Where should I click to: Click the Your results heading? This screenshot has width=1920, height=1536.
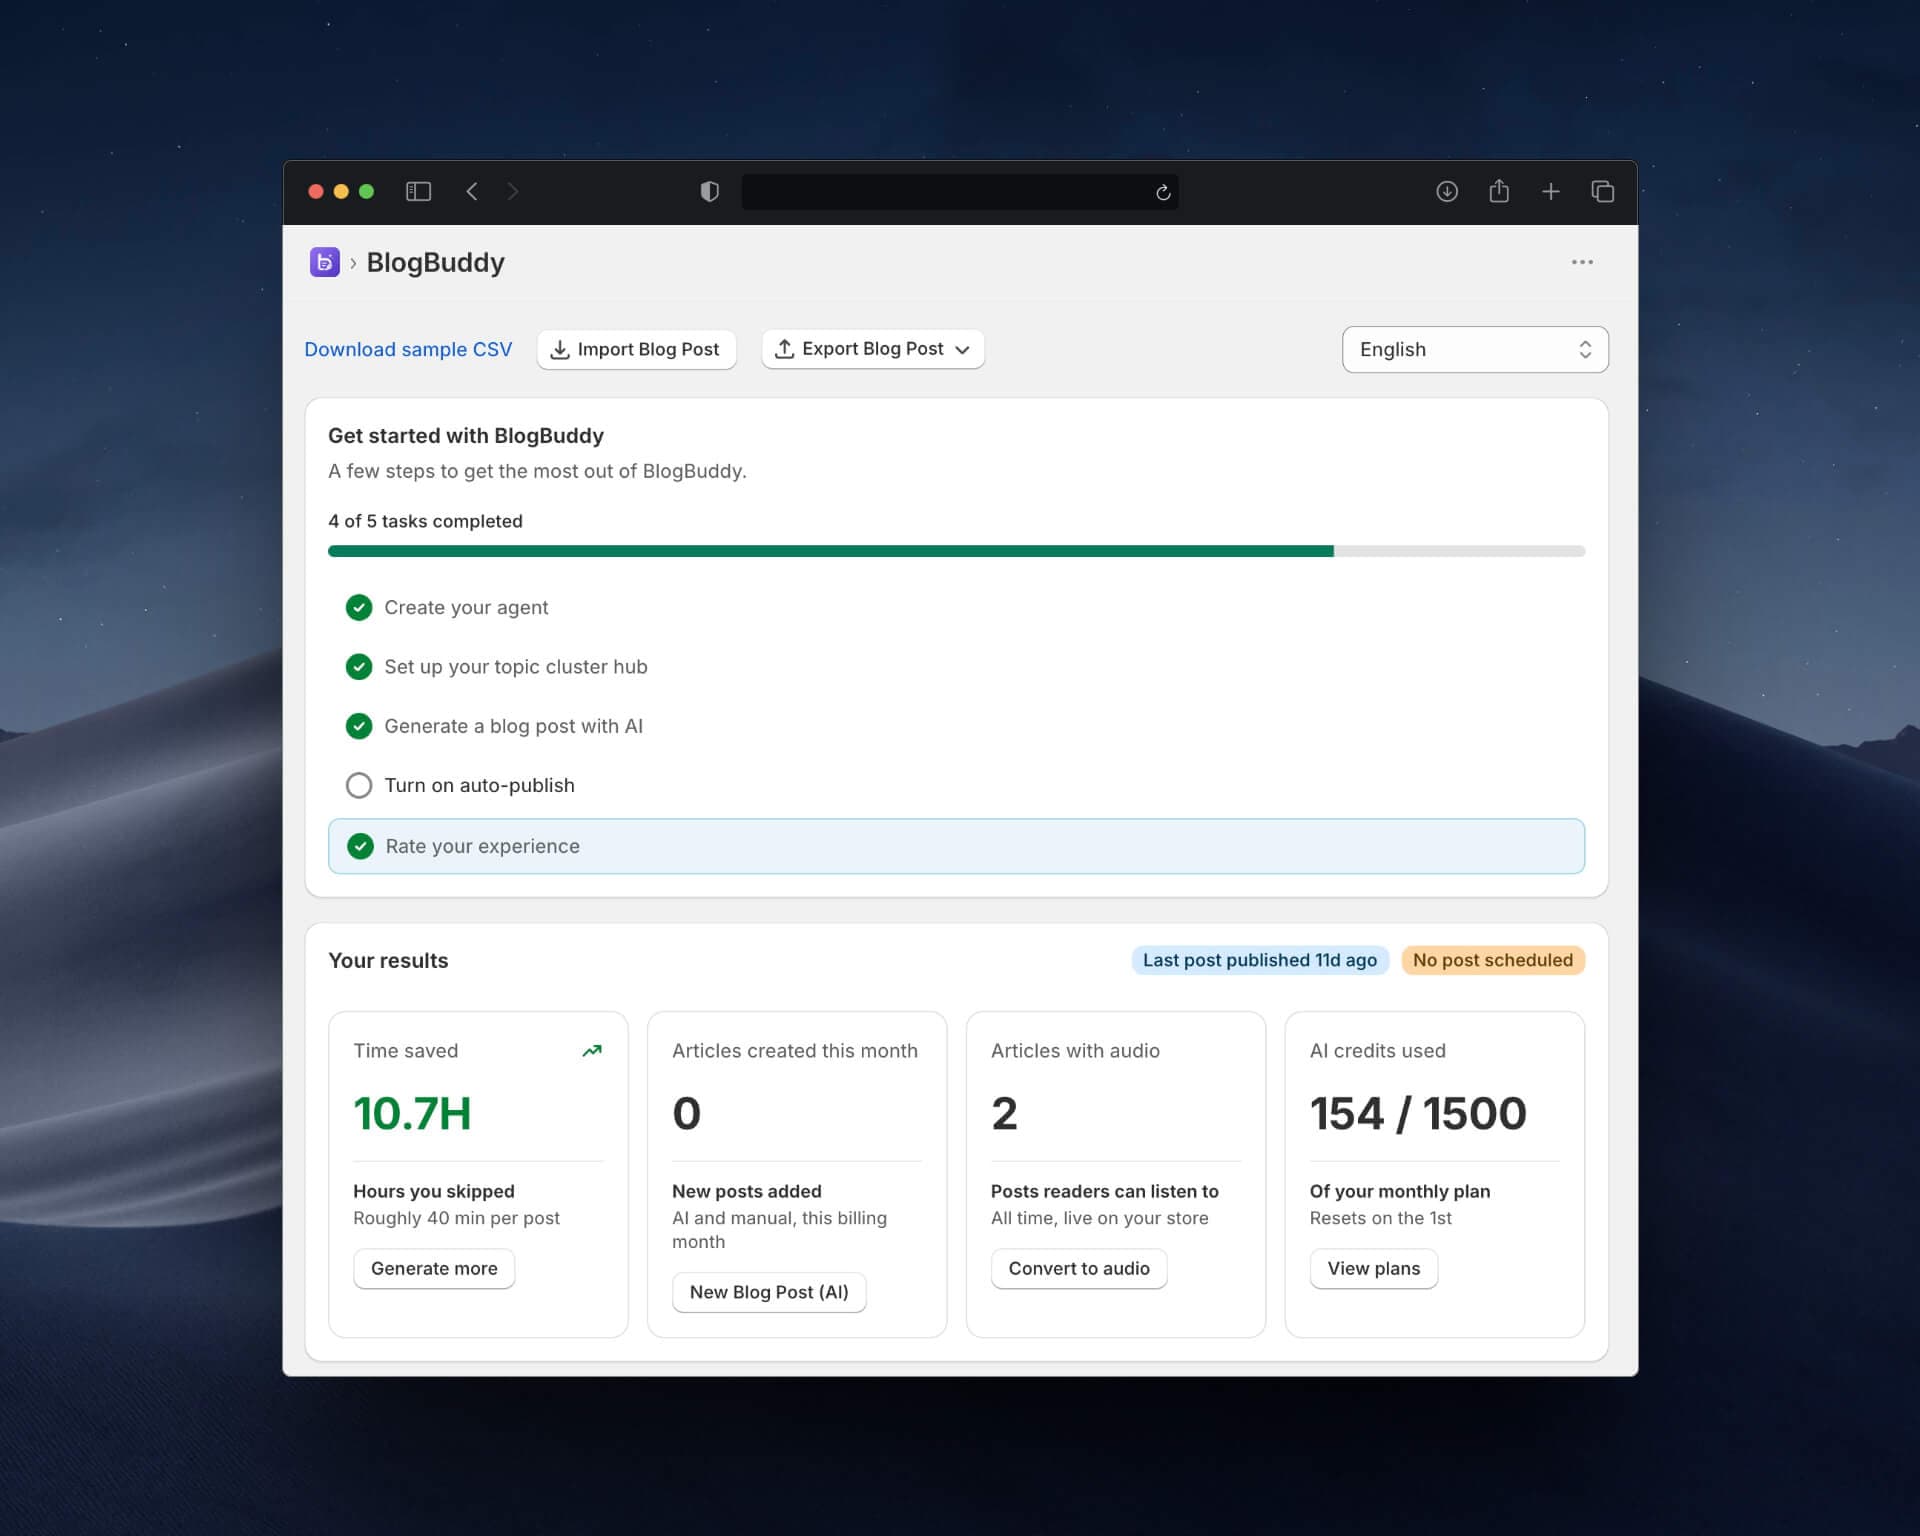click(388, 960)
